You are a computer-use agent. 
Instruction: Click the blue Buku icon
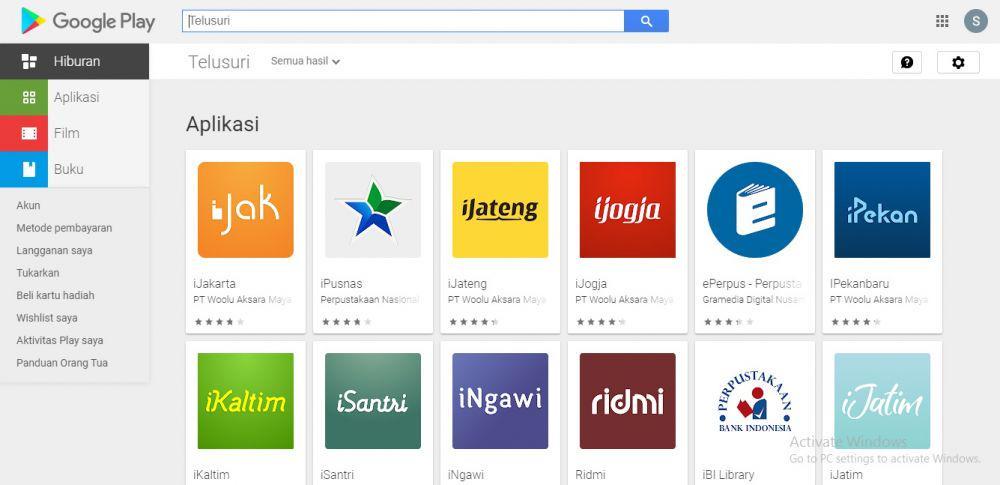coord(24,169)
